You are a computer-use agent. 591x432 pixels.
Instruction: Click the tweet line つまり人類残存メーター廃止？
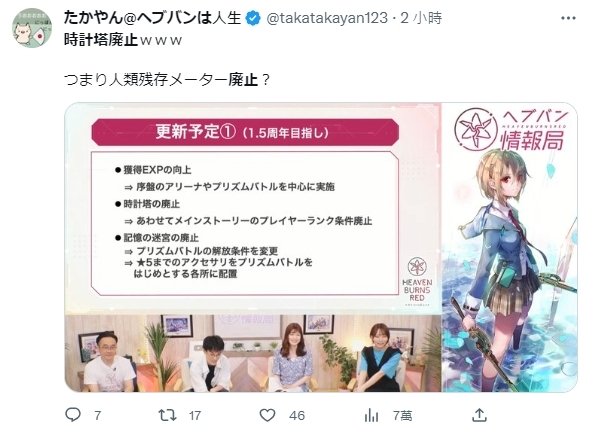[167, 80]
